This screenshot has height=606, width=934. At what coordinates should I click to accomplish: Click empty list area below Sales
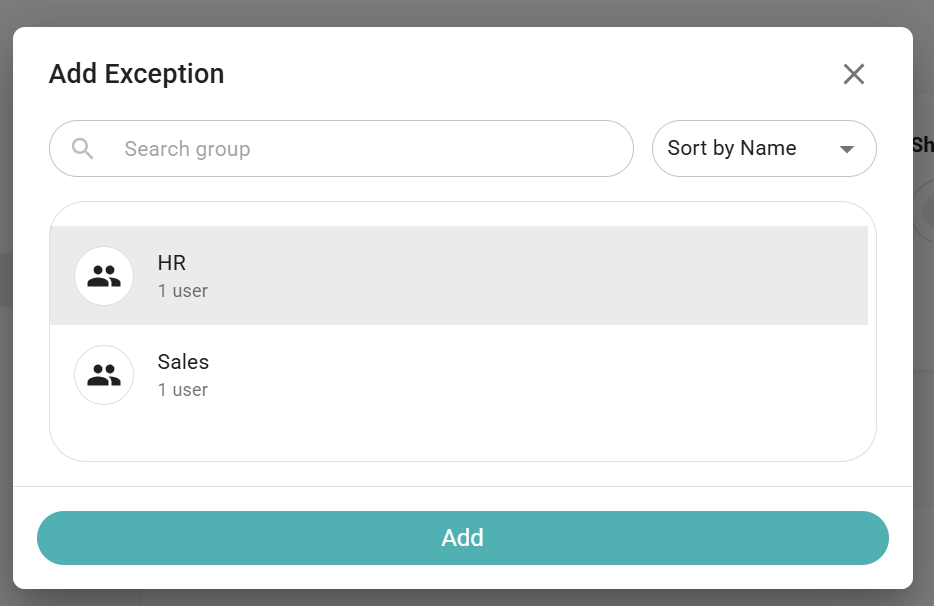[459, 442]
